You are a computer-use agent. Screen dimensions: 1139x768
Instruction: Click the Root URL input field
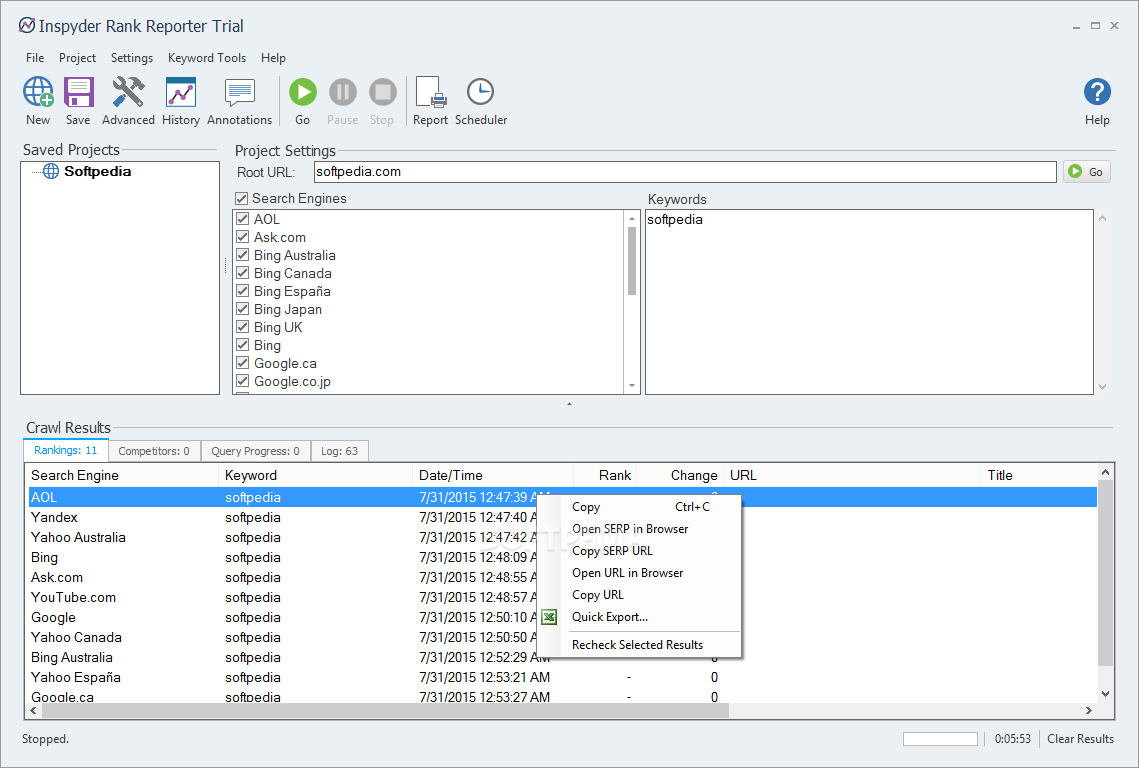click(x=685, y=171)
